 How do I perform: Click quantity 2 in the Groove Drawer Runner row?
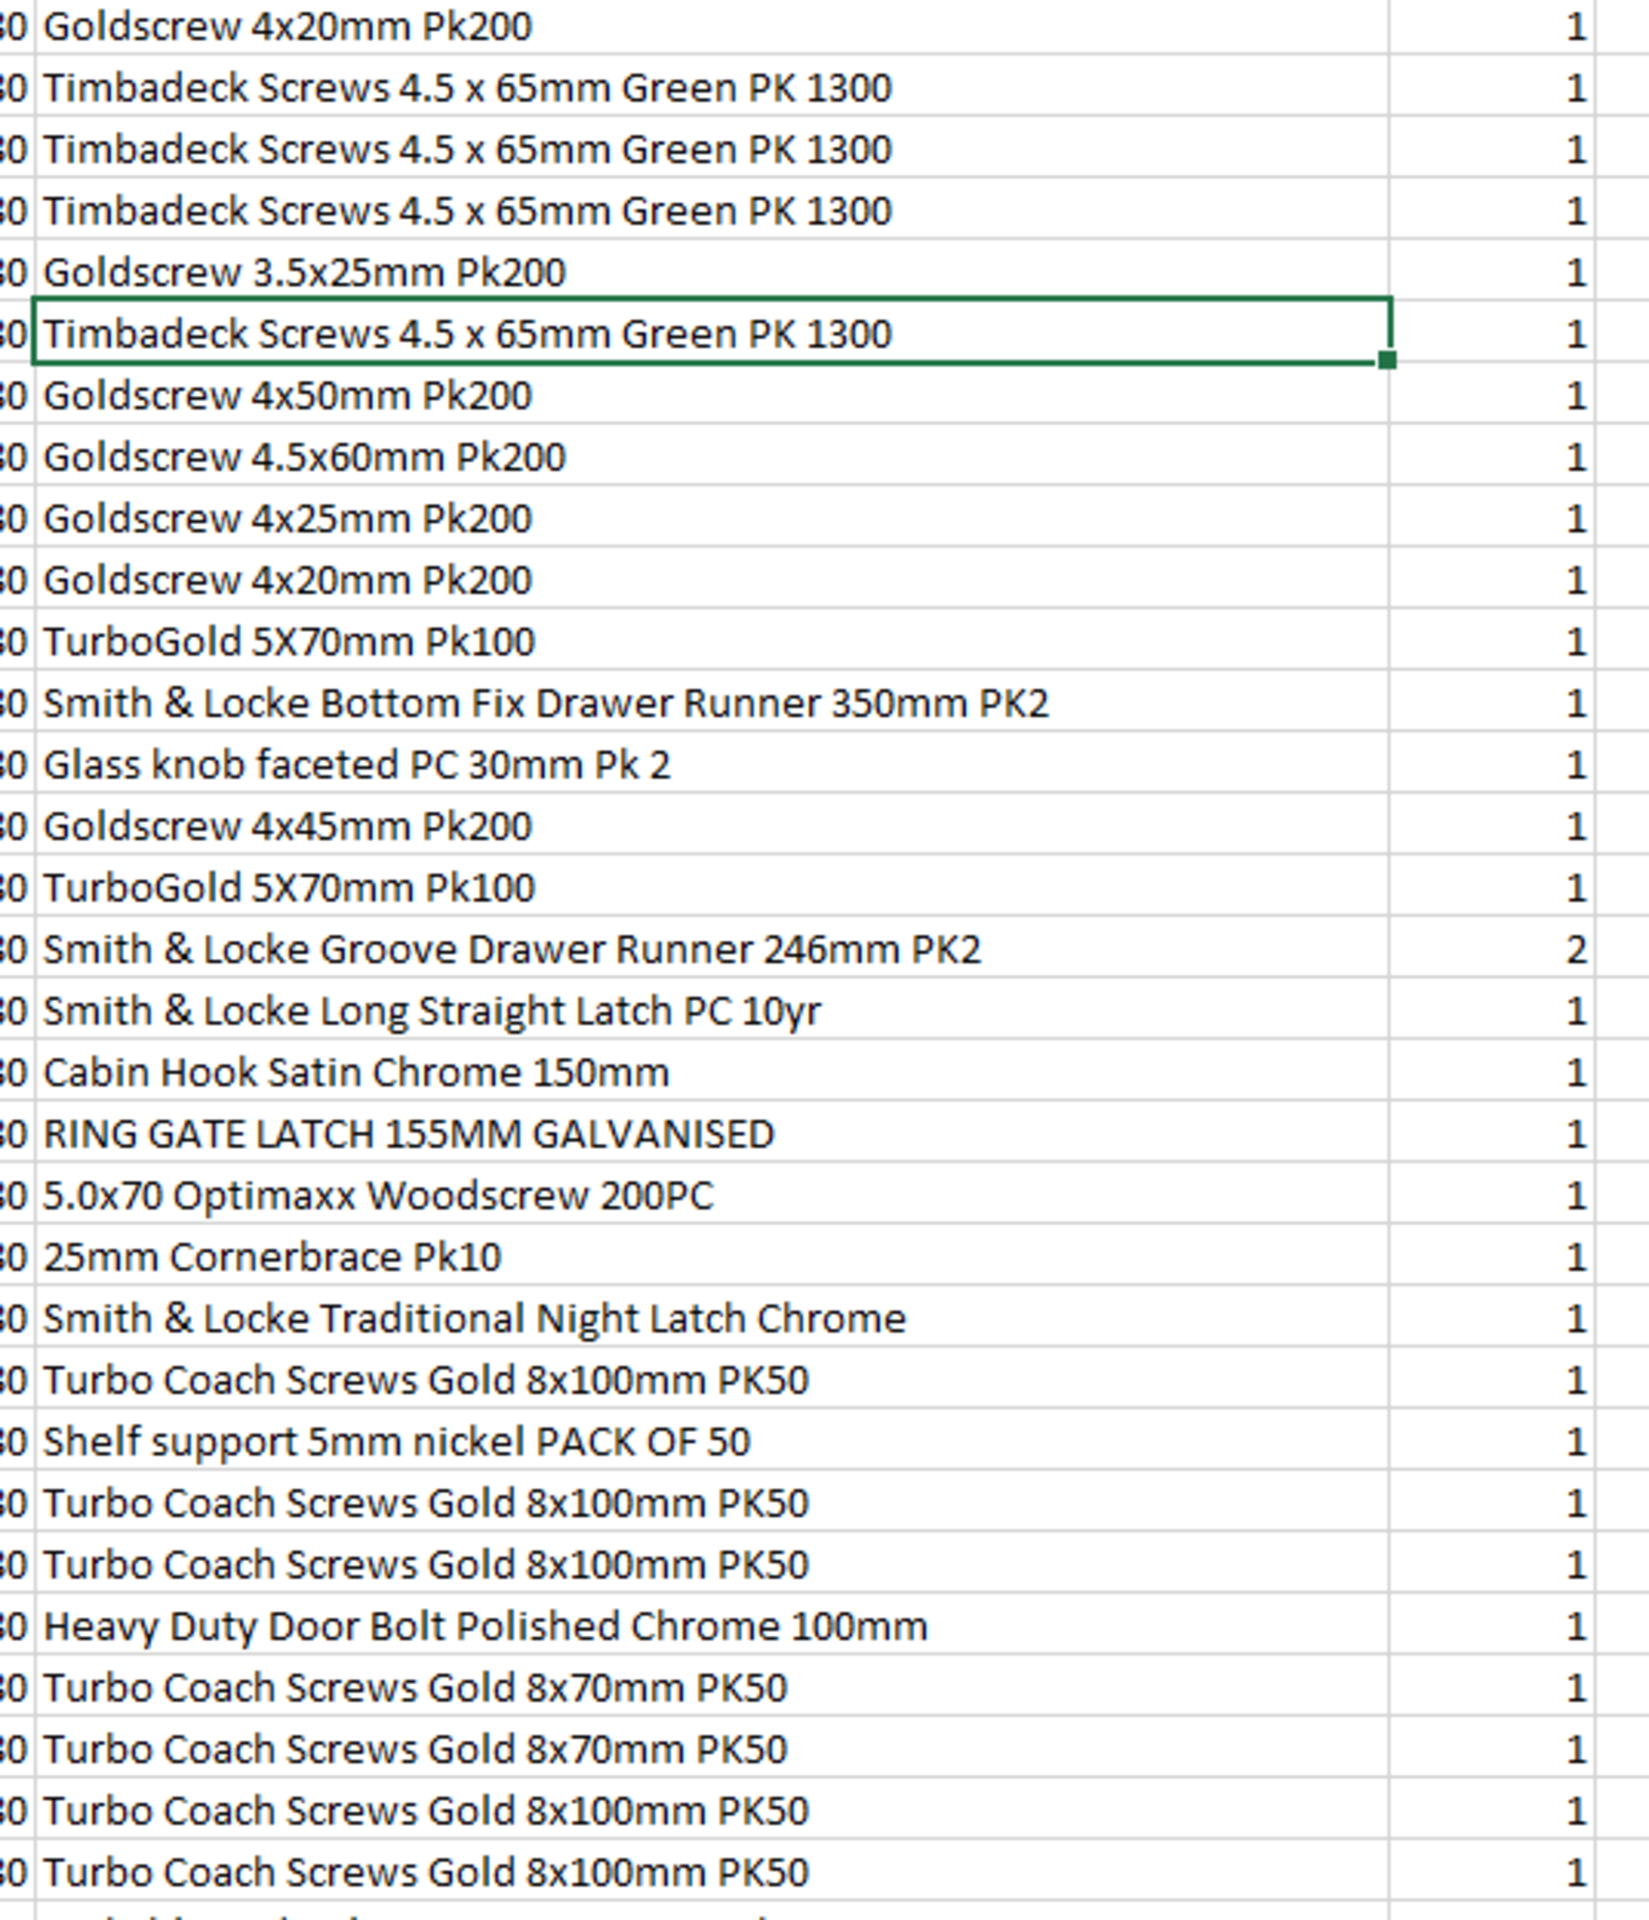point(1492,949)
